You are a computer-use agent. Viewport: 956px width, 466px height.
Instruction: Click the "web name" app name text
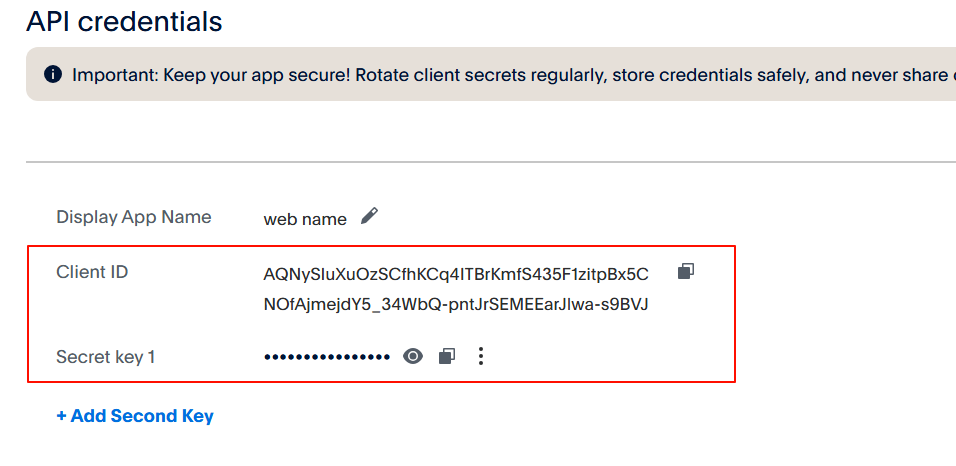point(305,219)
